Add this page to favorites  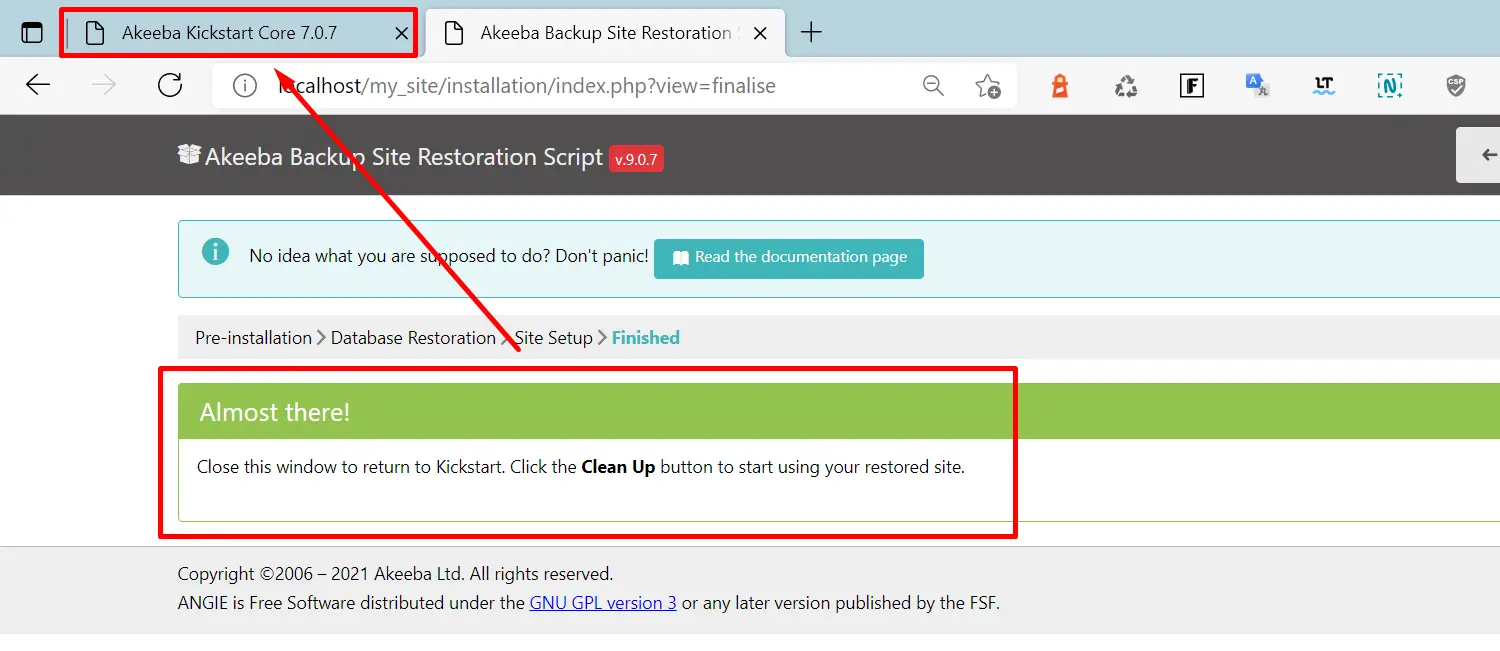988,86
